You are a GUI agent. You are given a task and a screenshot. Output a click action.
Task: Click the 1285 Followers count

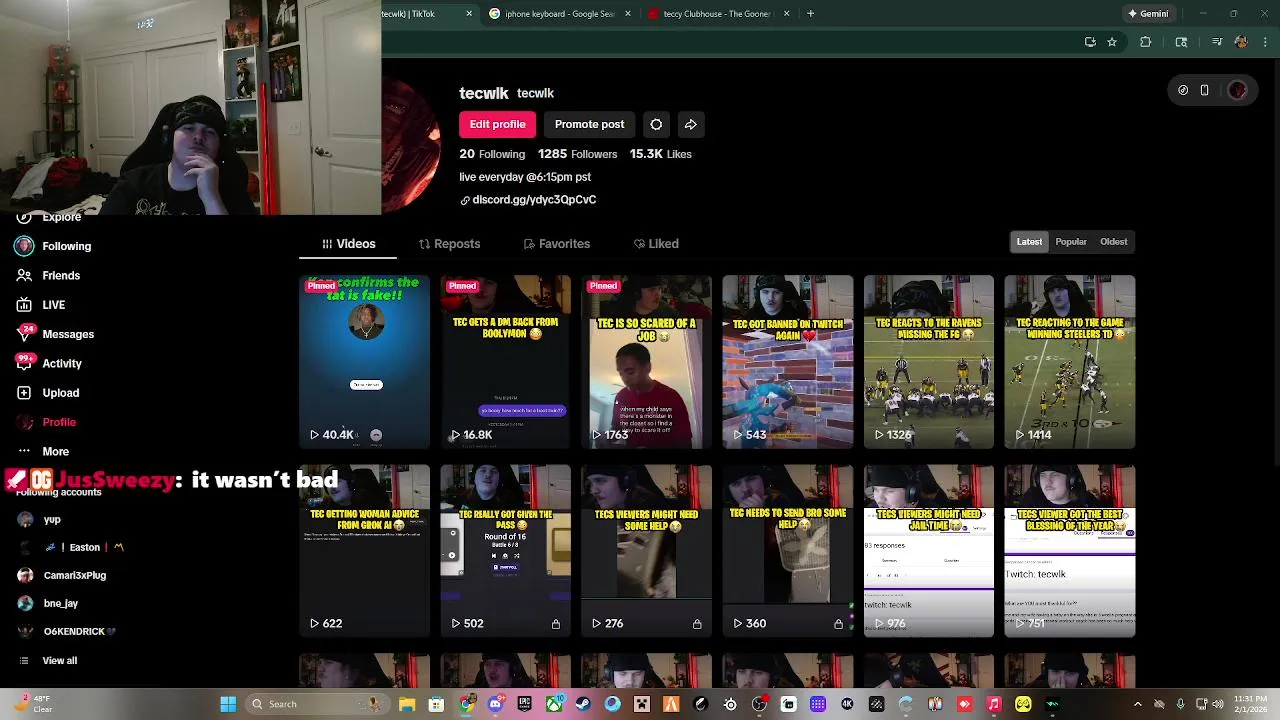coord(577,154)
